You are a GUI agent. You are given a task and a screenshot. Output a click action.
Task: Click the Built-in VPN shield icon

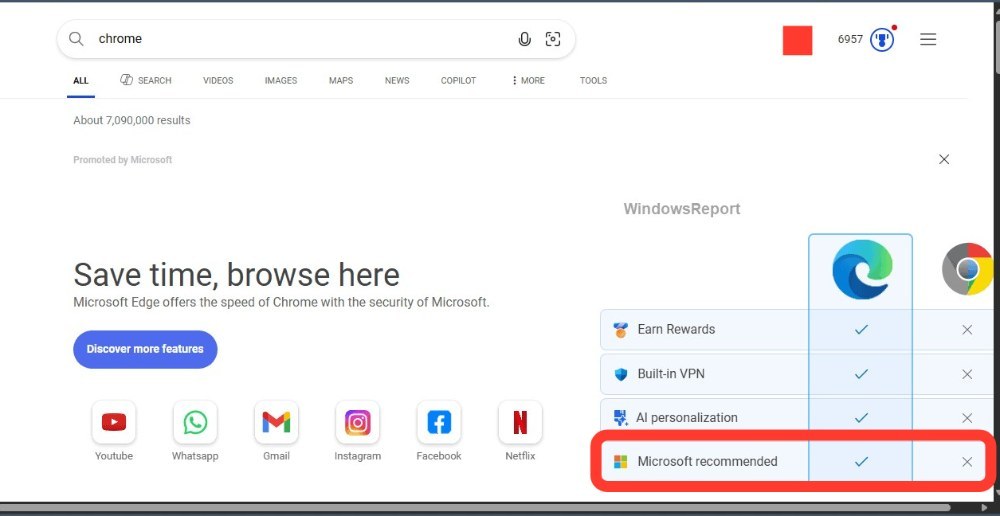tap(621, 374)
